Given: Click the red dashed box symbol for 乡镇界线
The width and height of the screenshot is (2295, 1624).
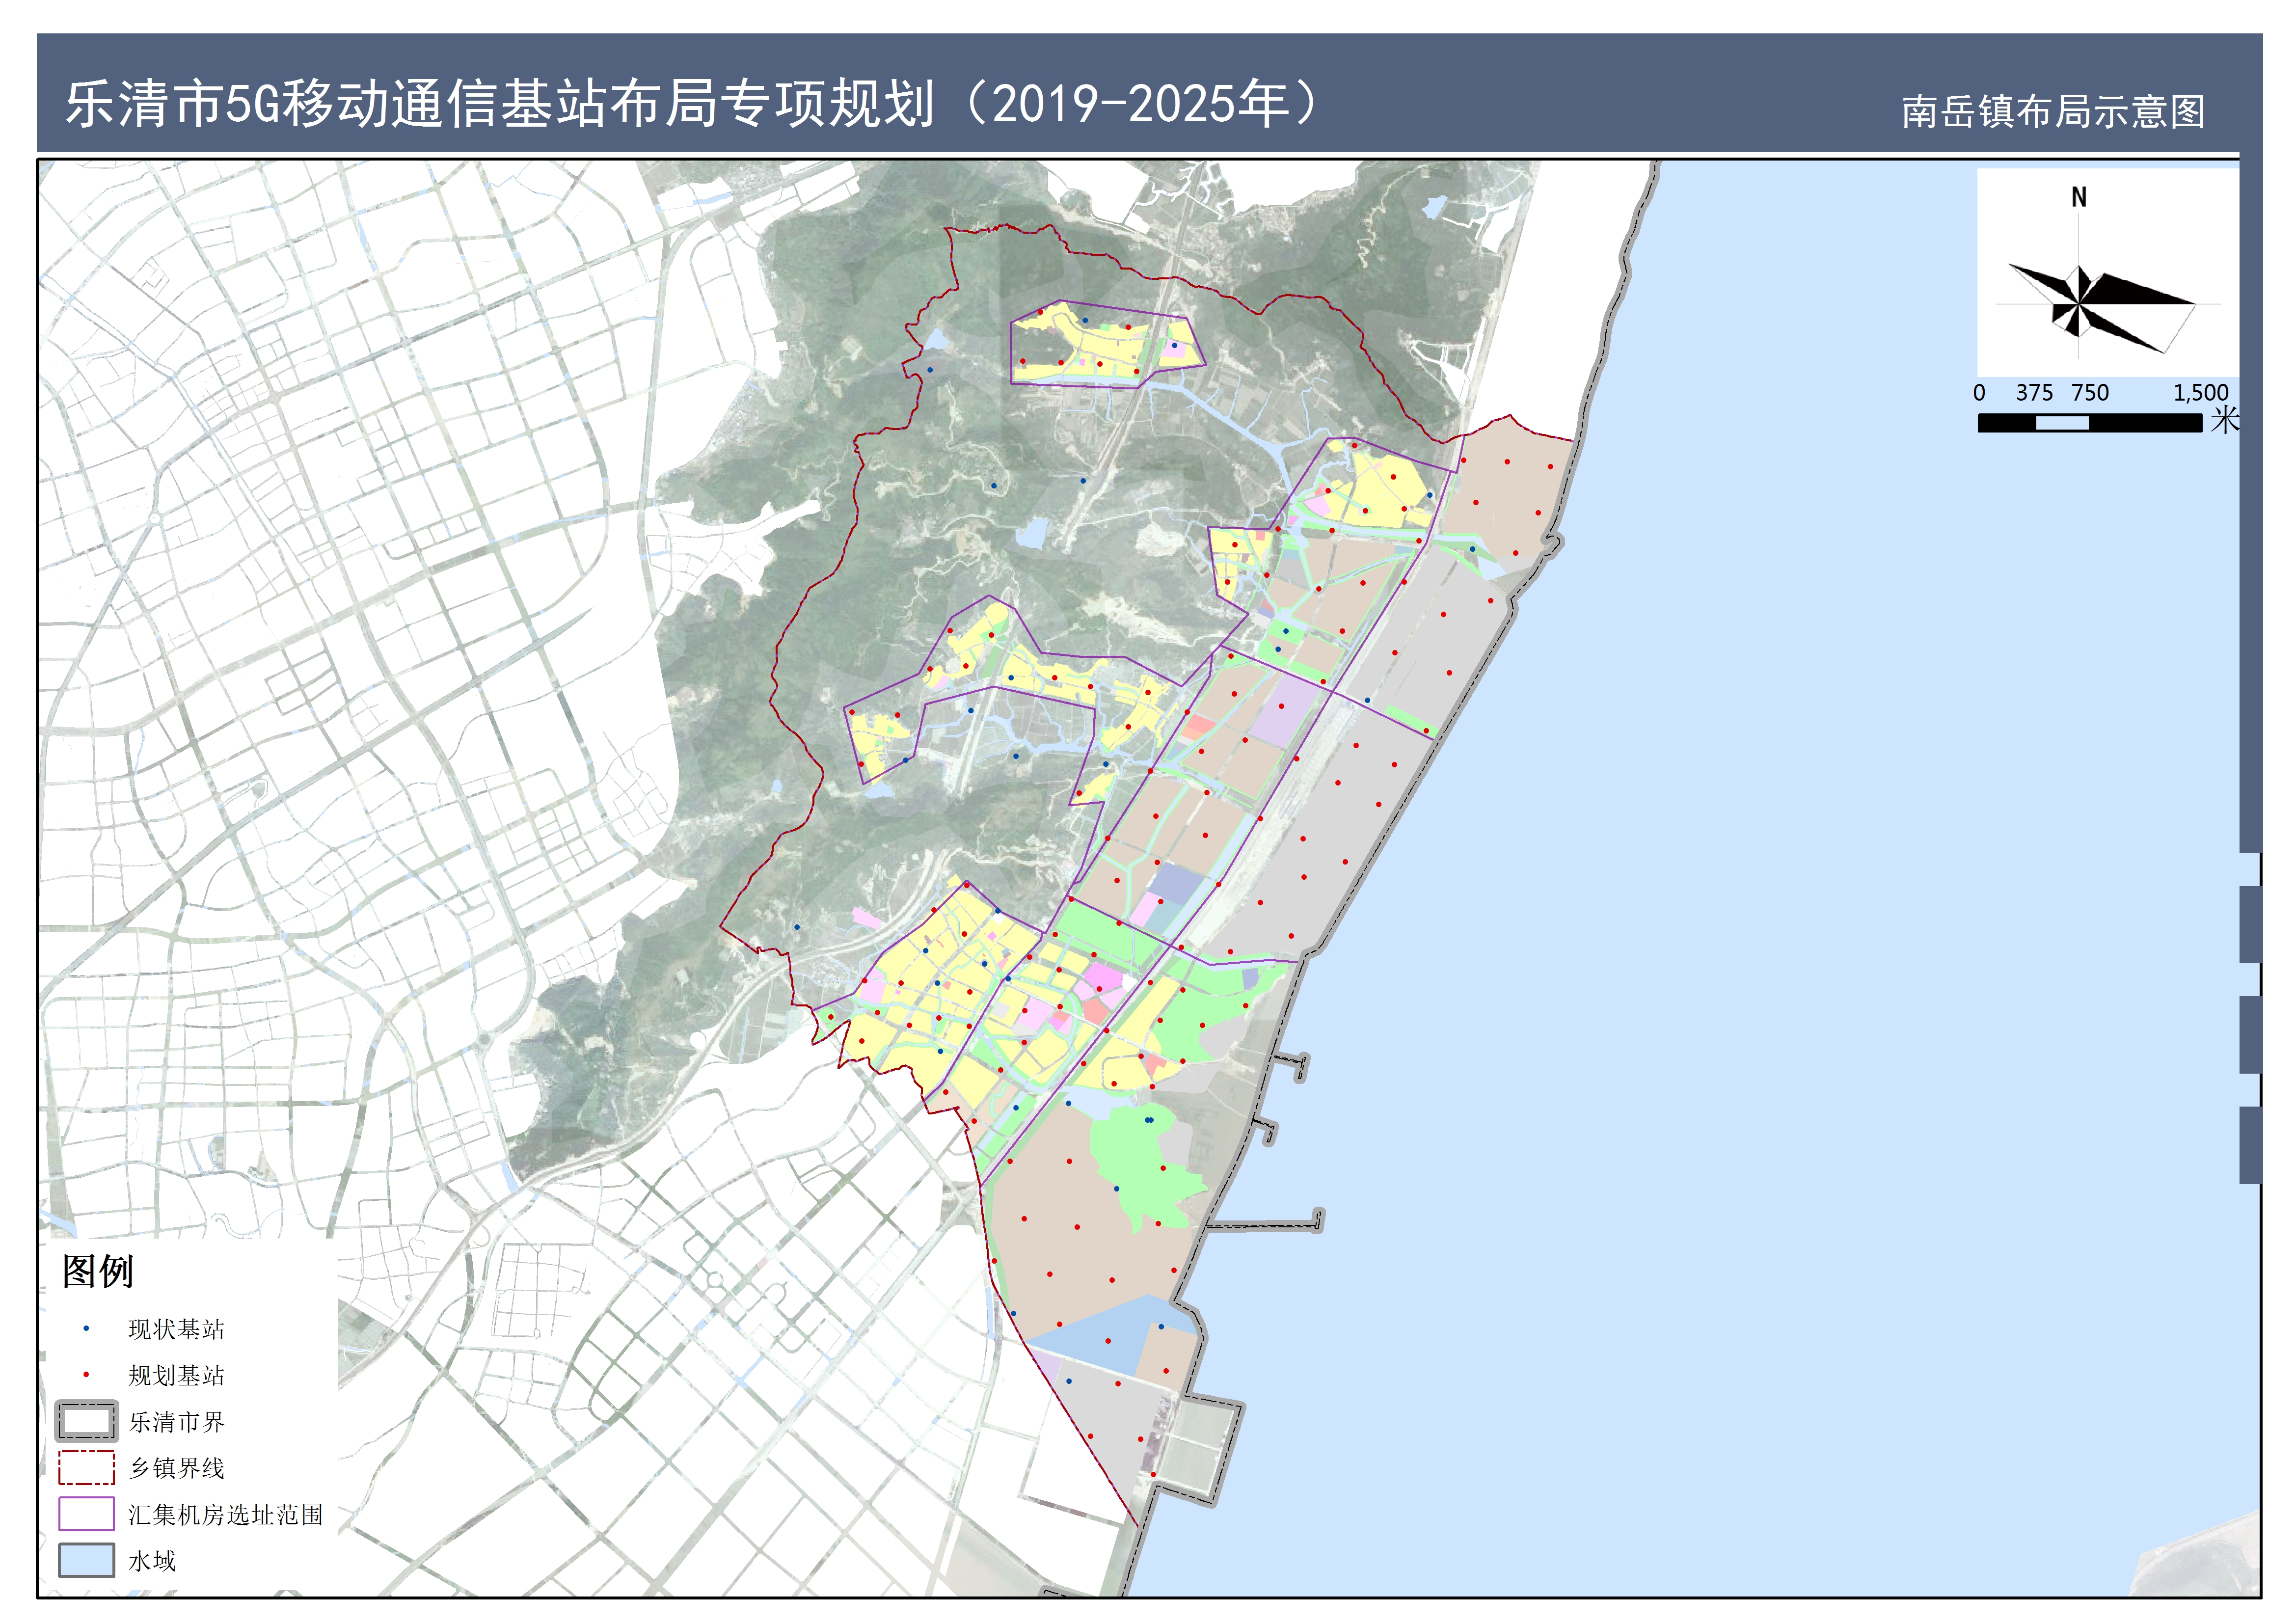Looking at the screenshot, I should pos(86,1468).
